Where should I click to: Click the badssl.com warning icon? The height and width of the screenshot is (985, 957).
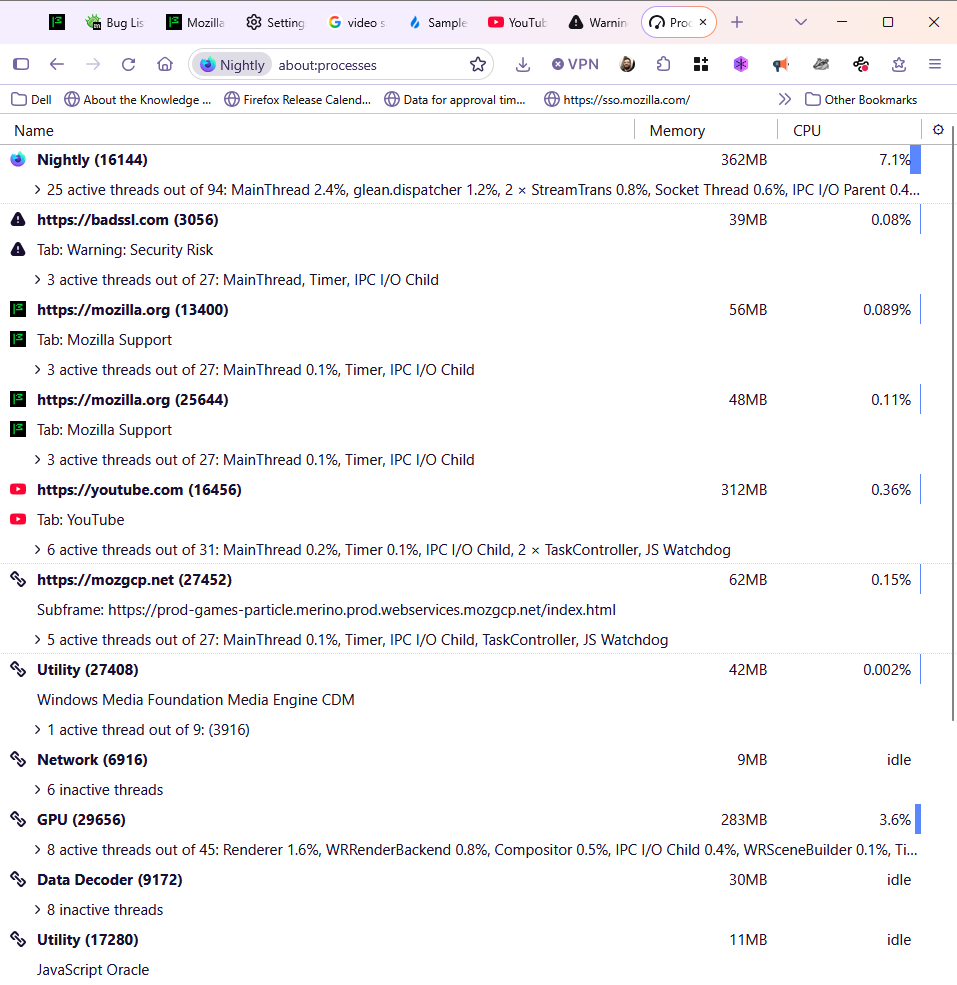tap(18, 220)
